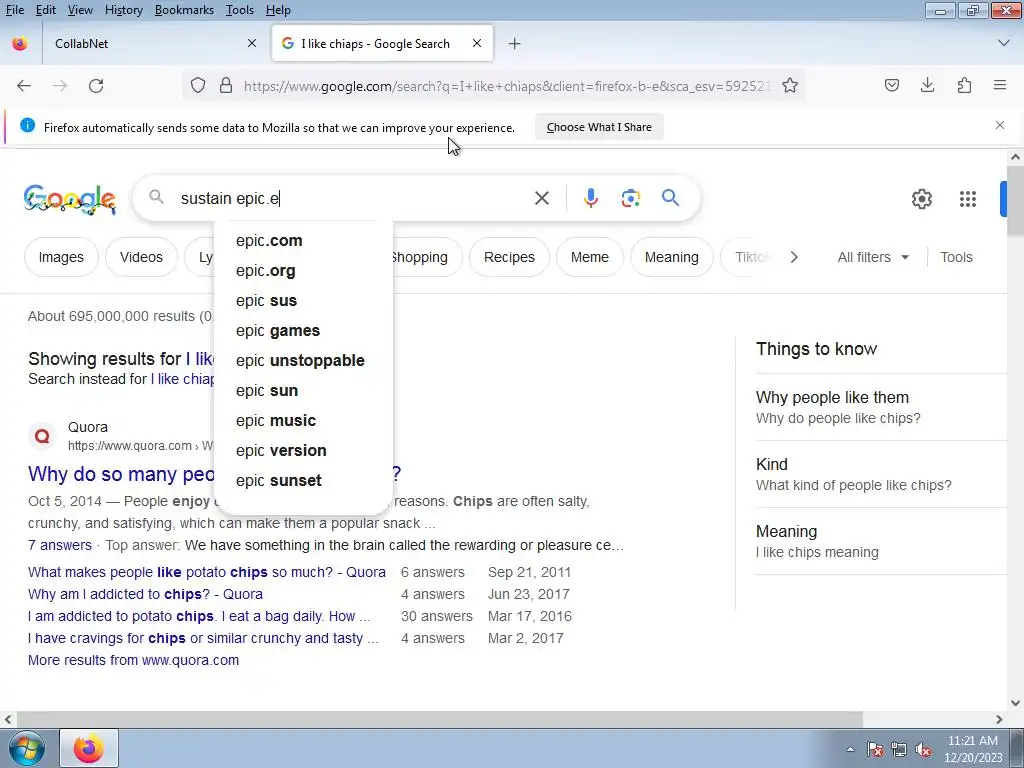This screenshot has height=768, width=1024.
Task: Open the Extensions puzzle icon
Action: [x=964, y=85]
